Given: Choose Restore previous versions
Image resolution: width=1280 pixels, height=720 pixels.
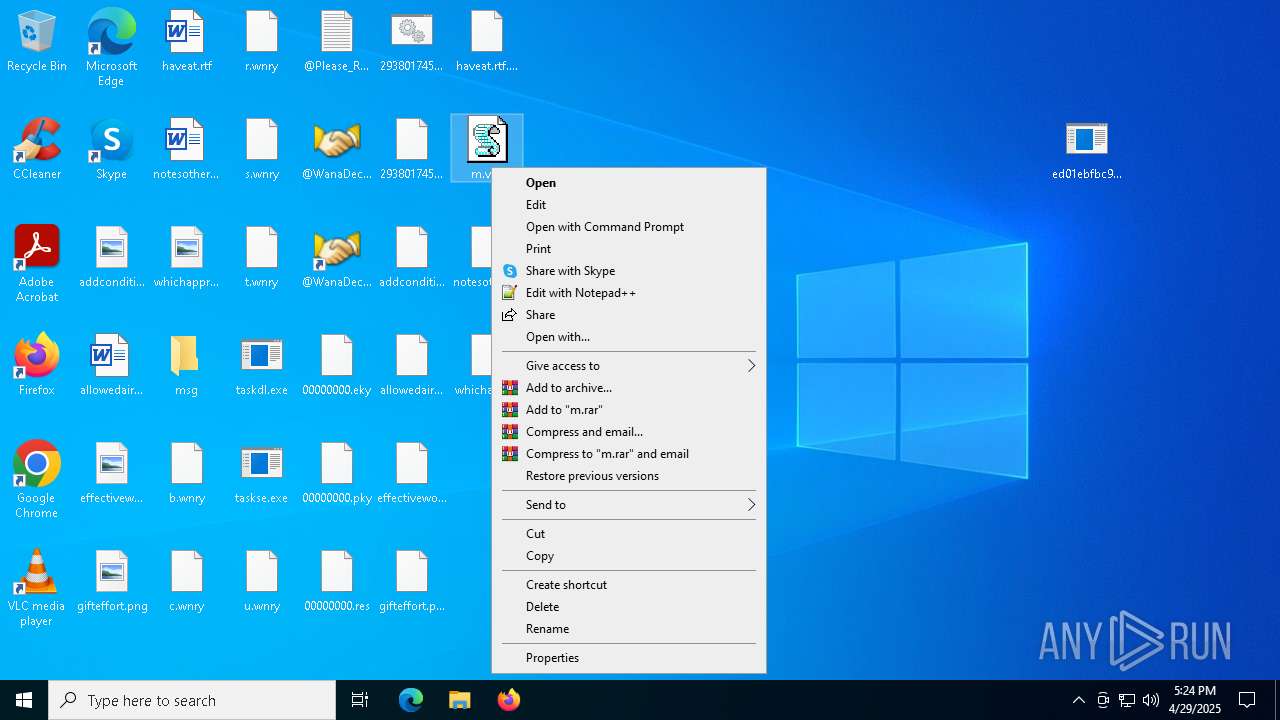Looking at the screenshot, I should click(x=629, y=476).
